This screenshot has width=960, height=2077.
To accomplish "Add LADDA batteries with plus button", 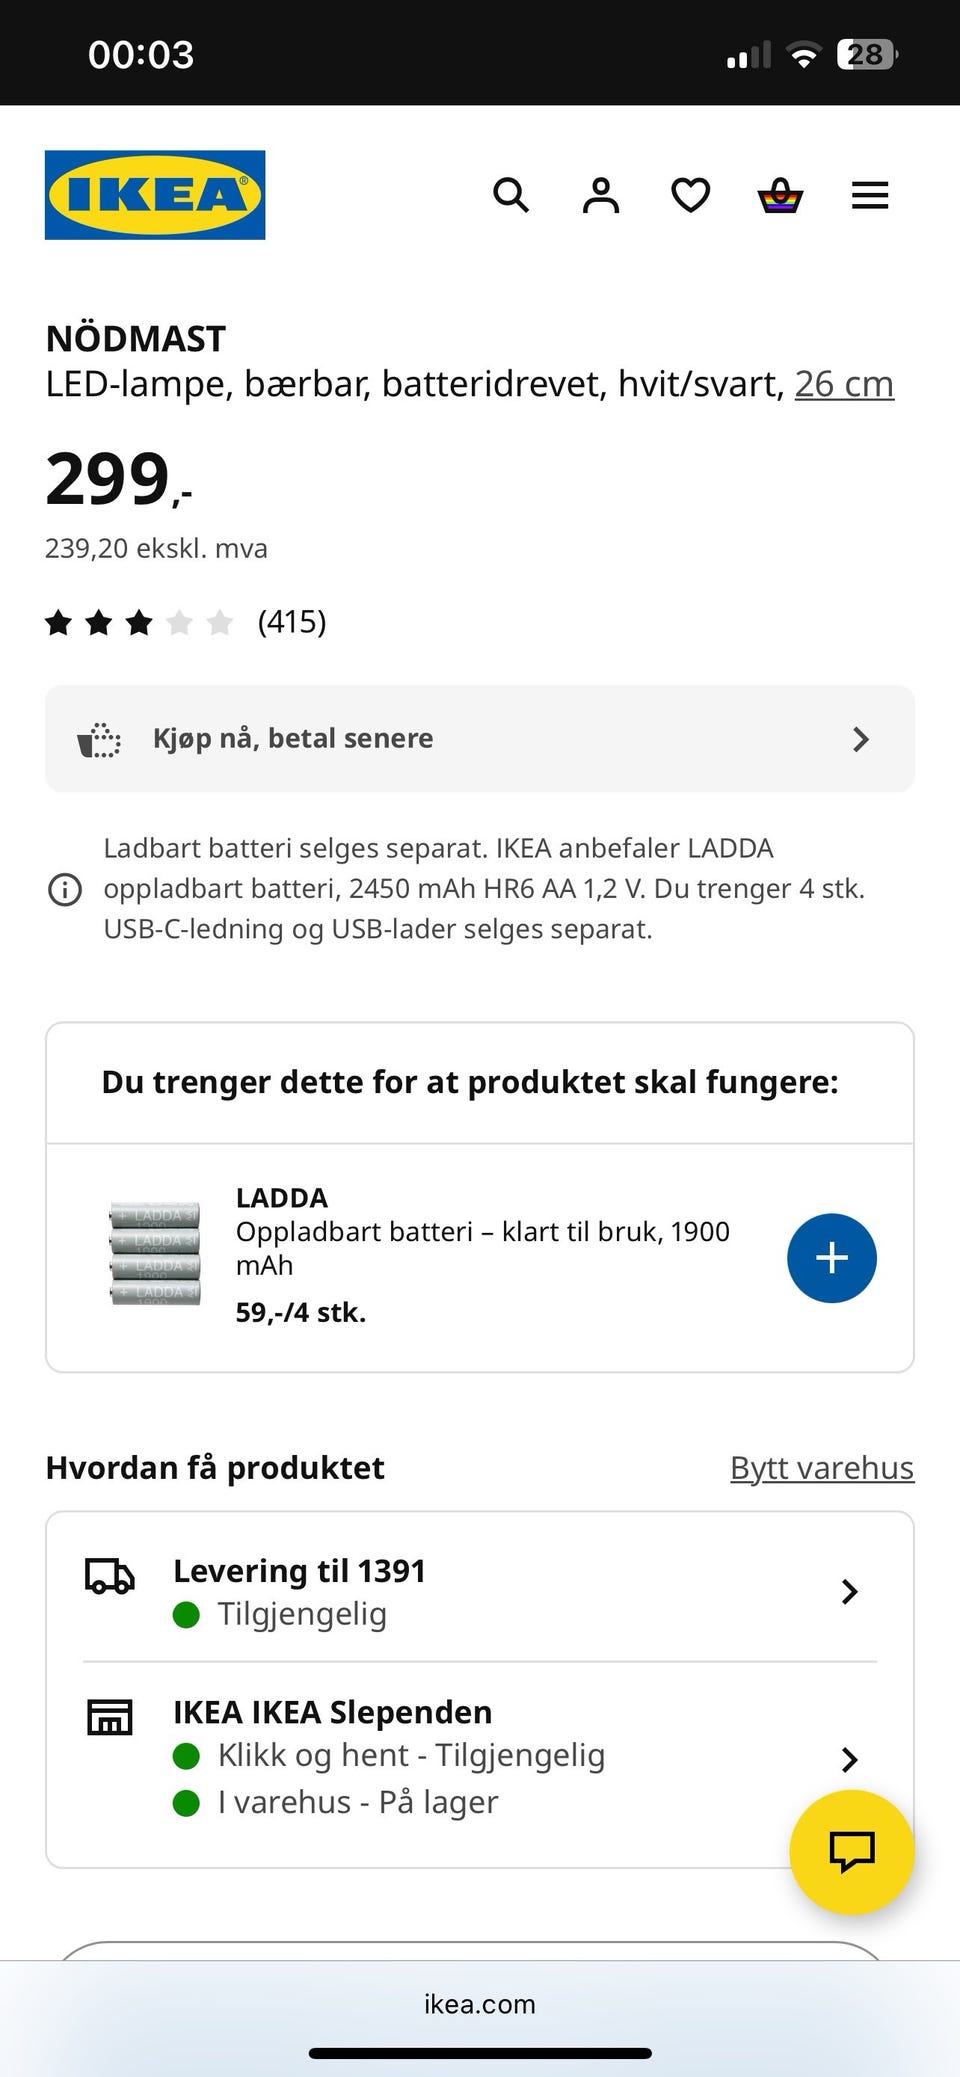I will (x=832, y=1258).
